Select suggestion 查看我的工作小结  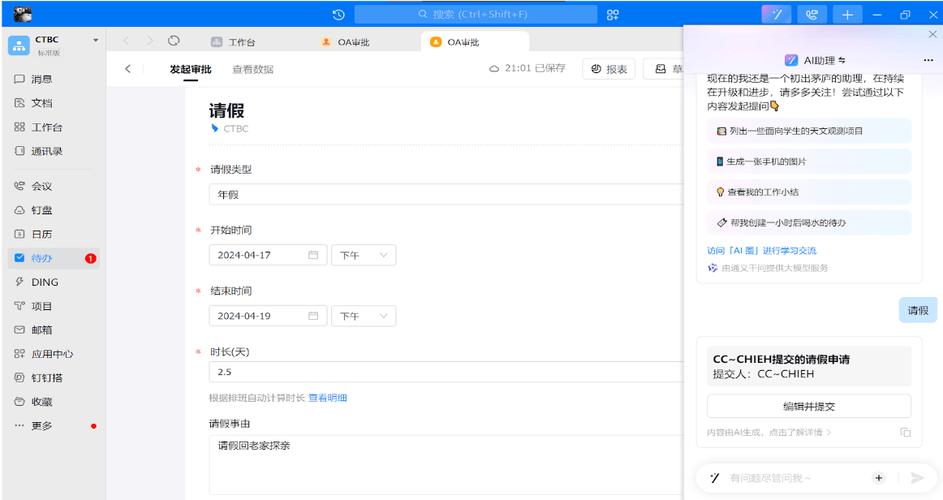[809, 192]
